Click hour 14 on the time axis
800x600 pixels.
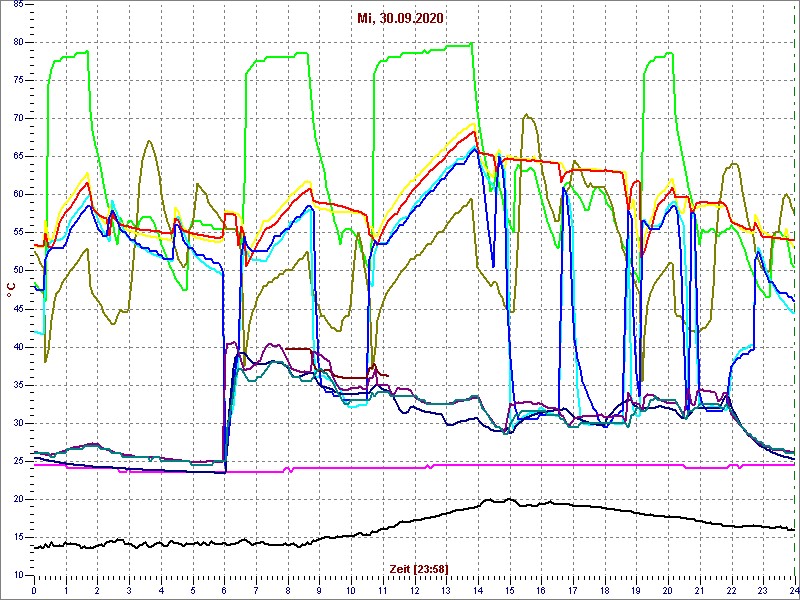point(479,590)
